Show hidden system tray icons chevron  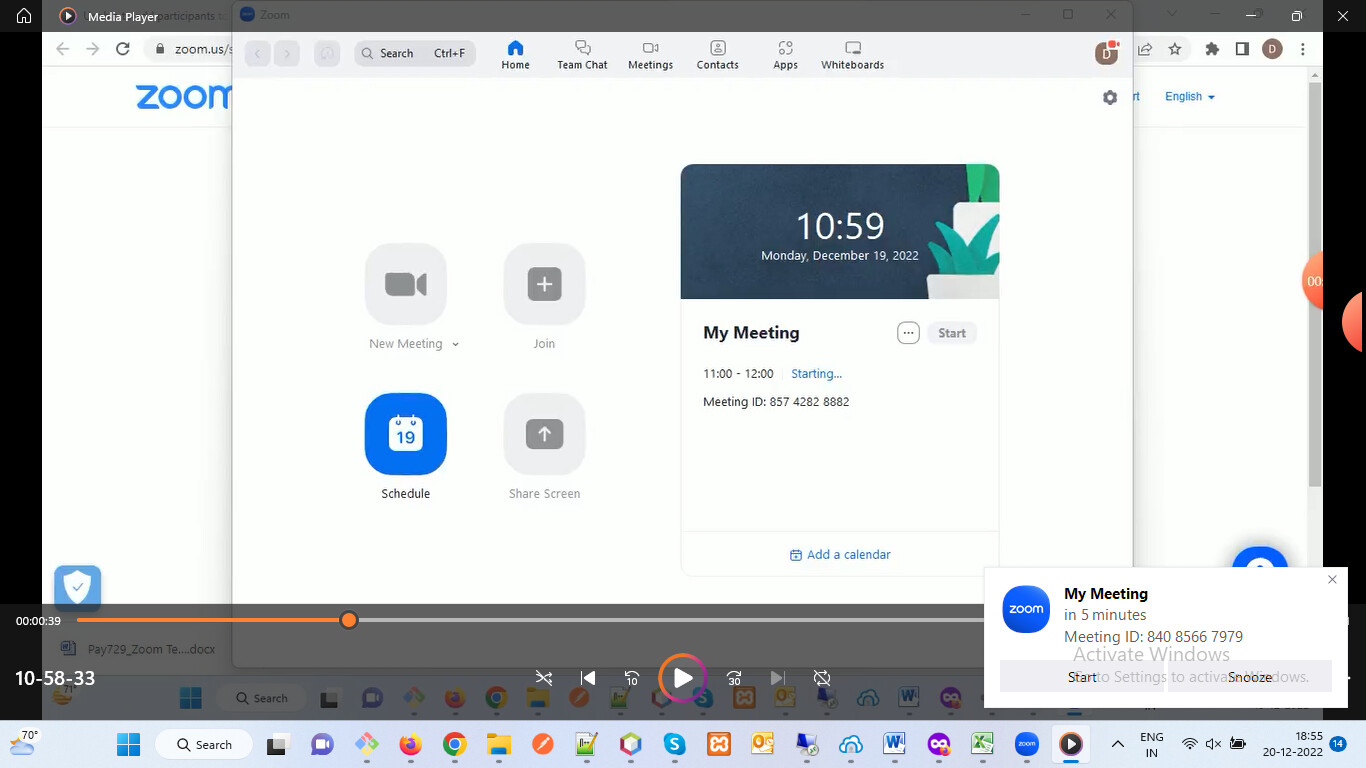click(1118, 744)
